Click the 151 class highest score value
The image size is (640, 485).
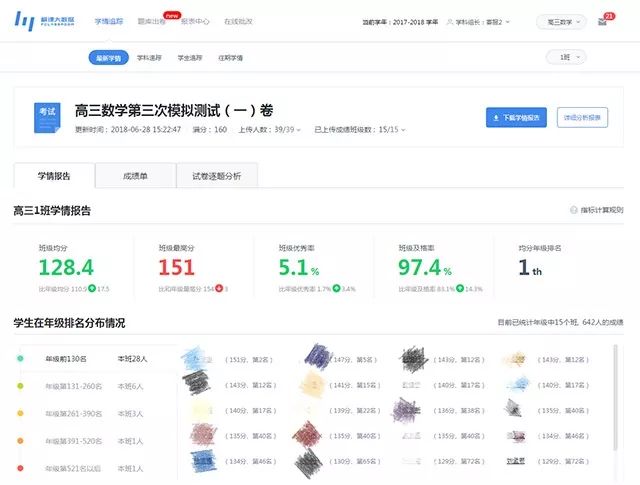(176, 267)
